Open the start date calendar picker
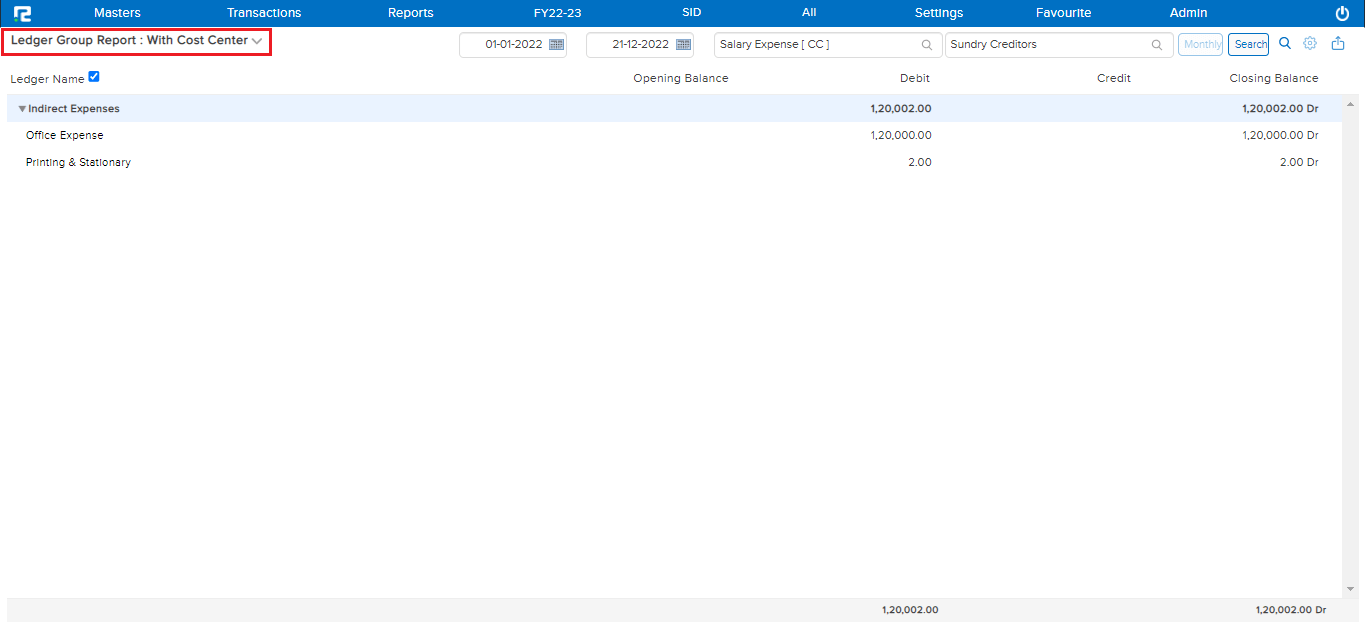Image resolution: width=1366 pixels, height=625 pixels. click(557, 45)
